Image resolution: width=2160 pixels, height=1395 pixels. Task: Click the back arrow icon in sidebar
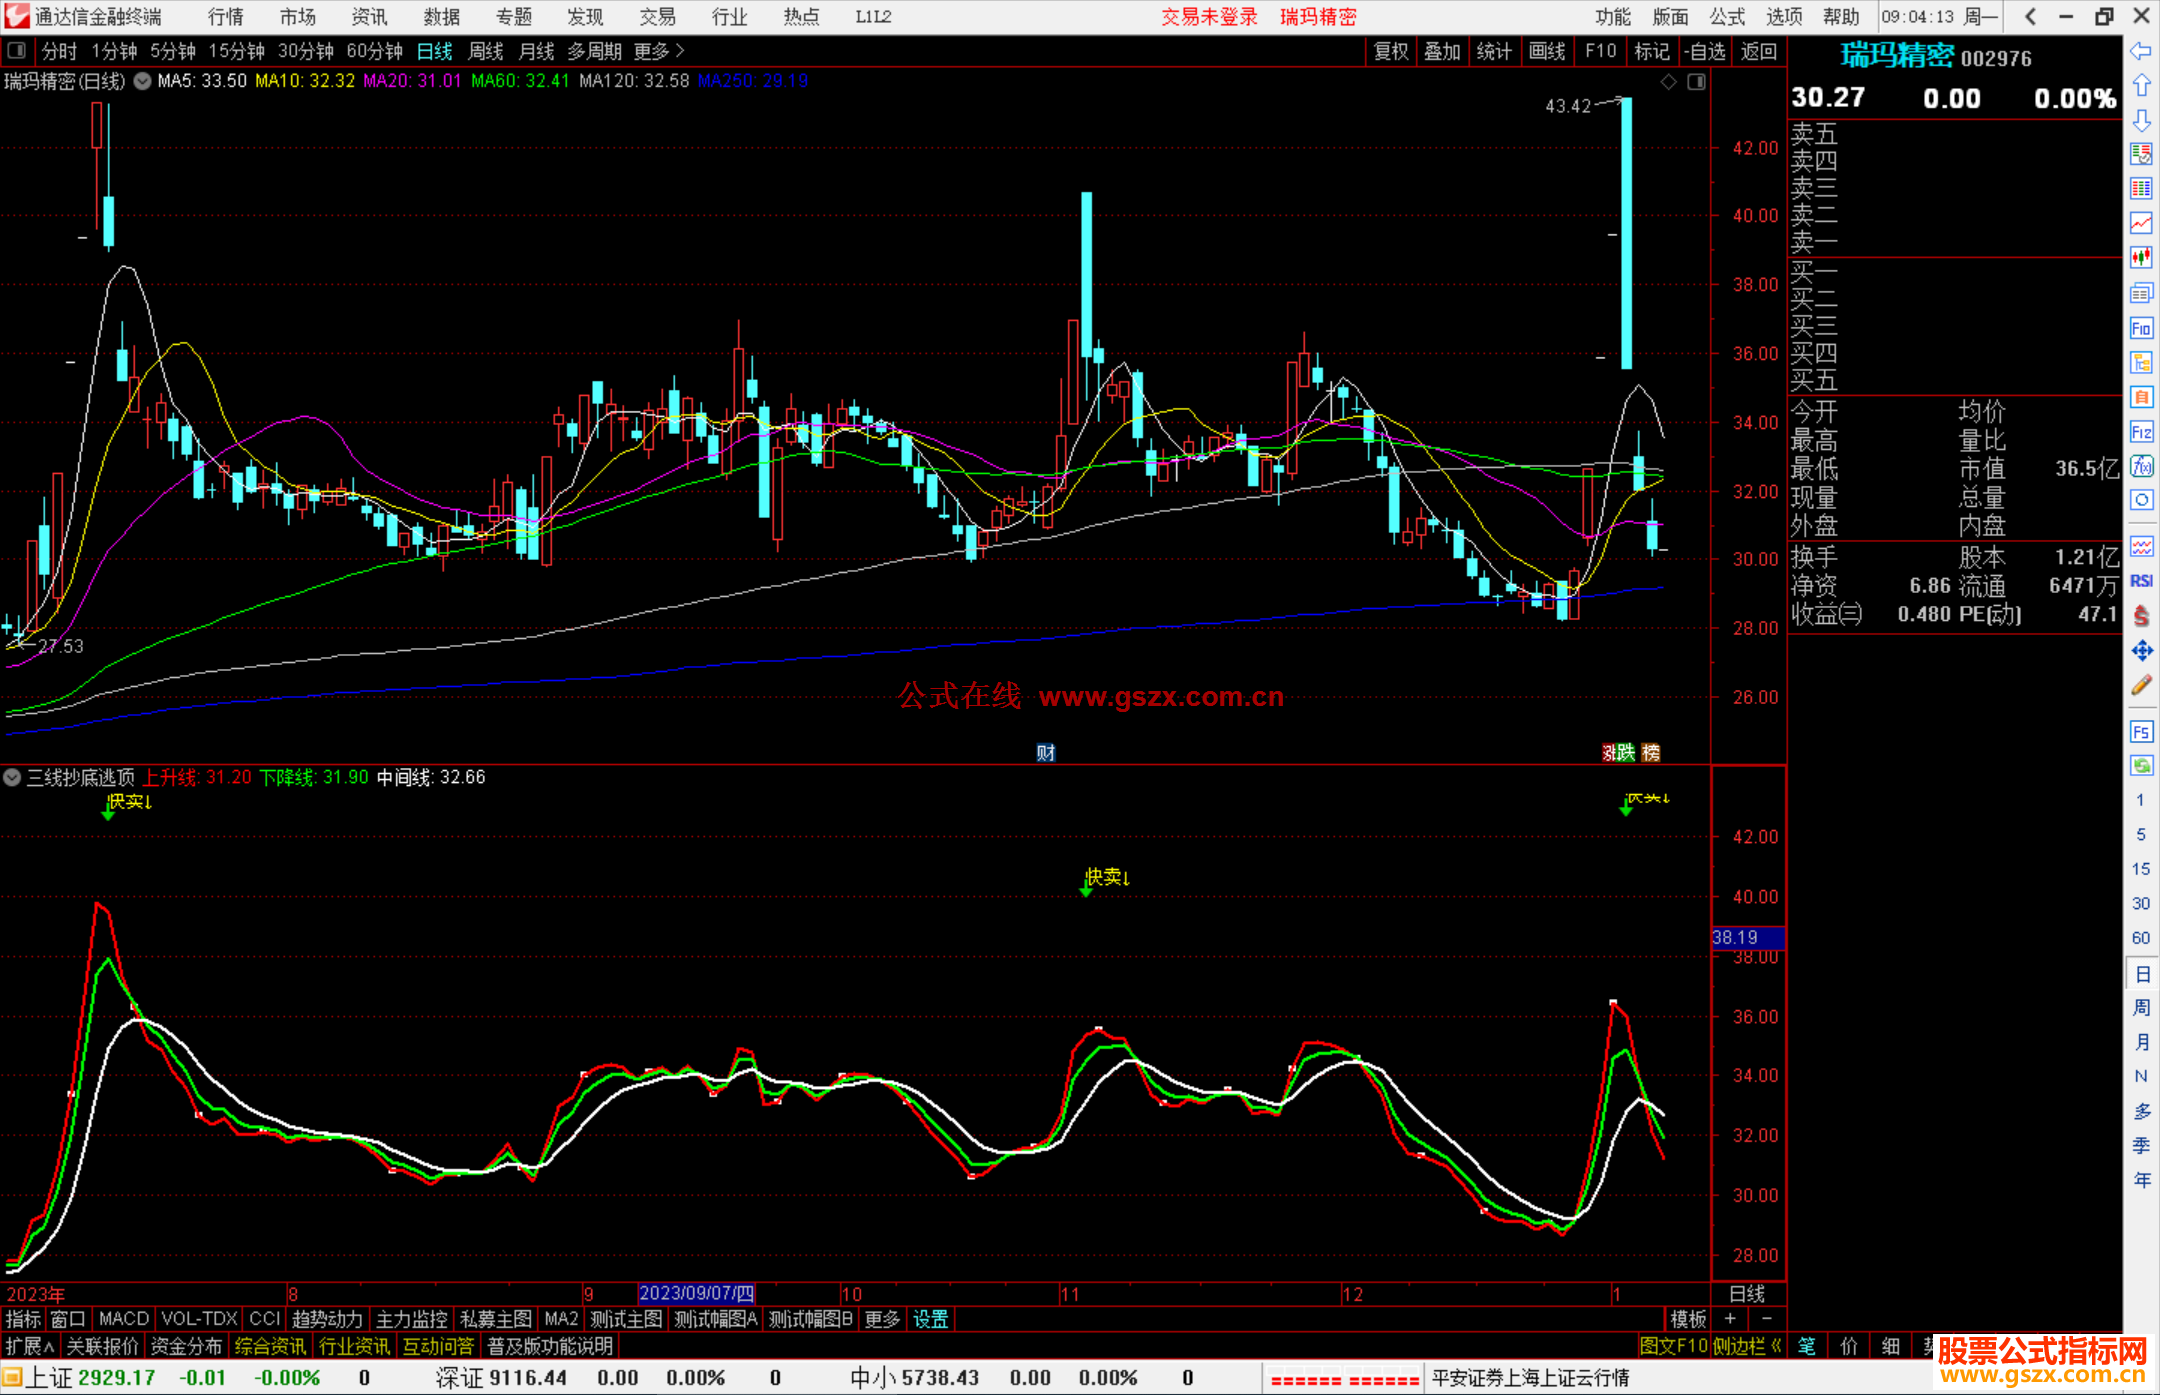pyautogui.click(x=2141, y=51)
